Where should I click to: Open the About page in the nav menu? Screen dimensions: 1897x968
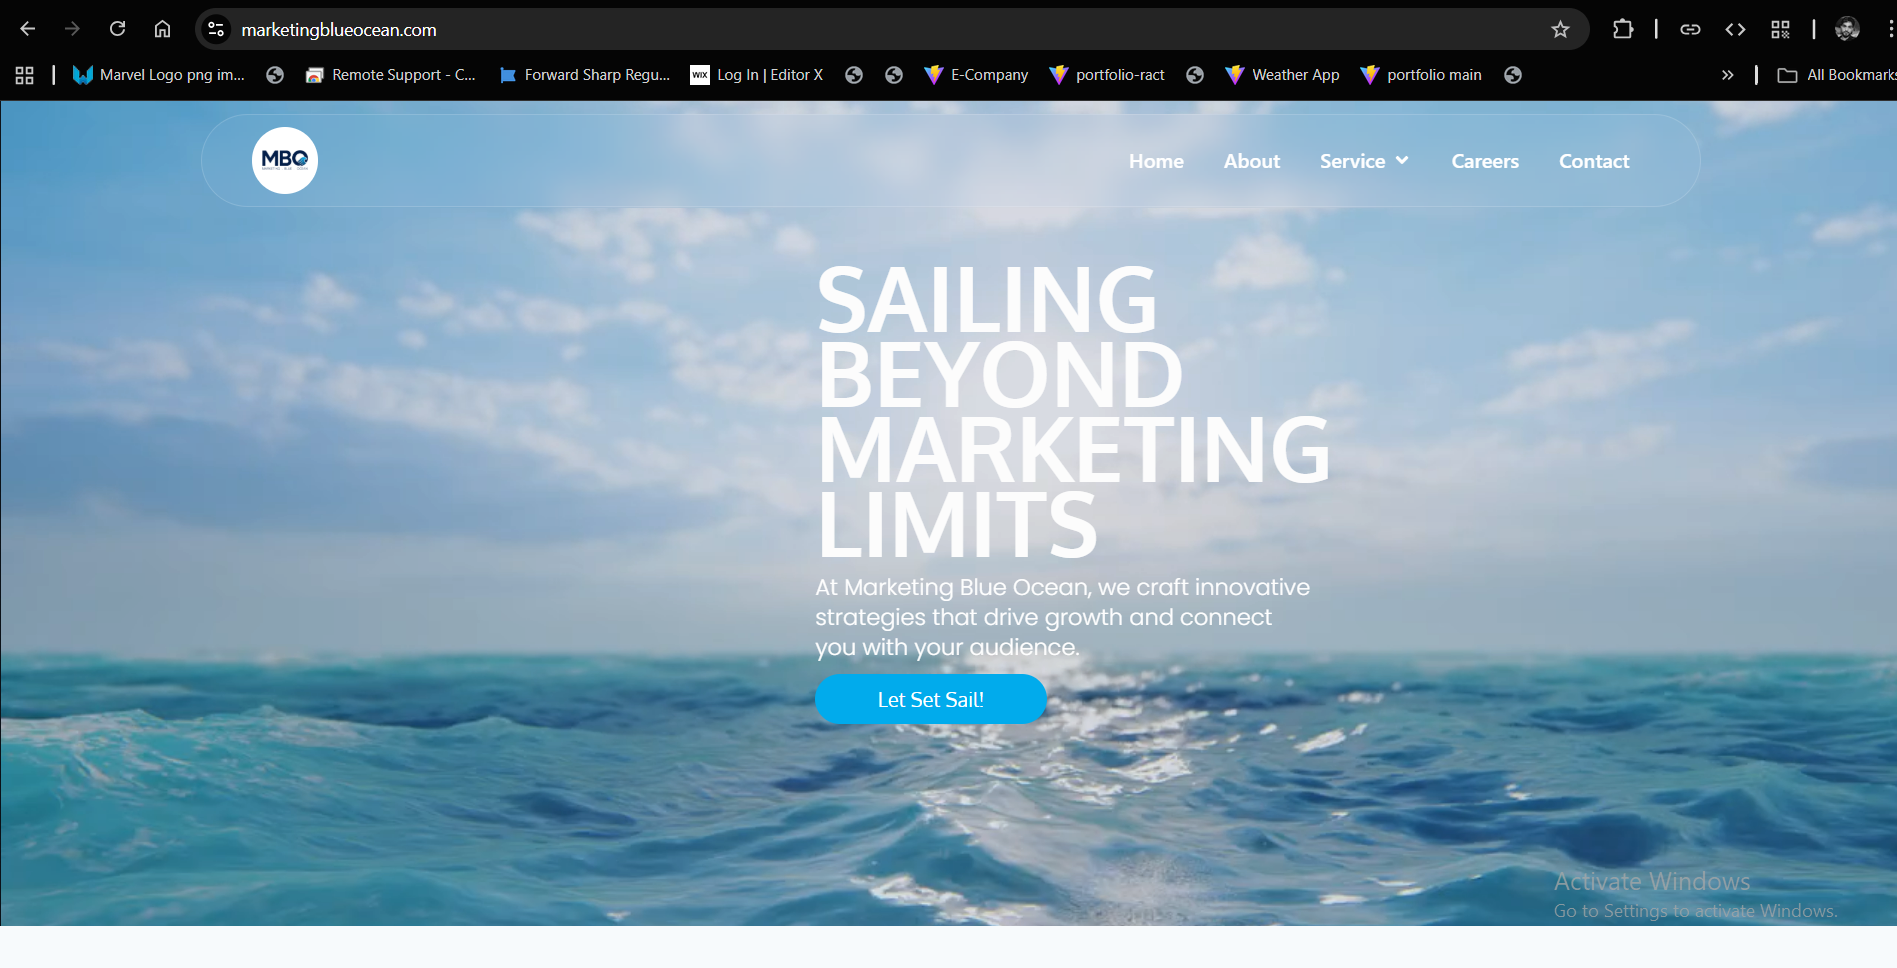click(1252, 161)
